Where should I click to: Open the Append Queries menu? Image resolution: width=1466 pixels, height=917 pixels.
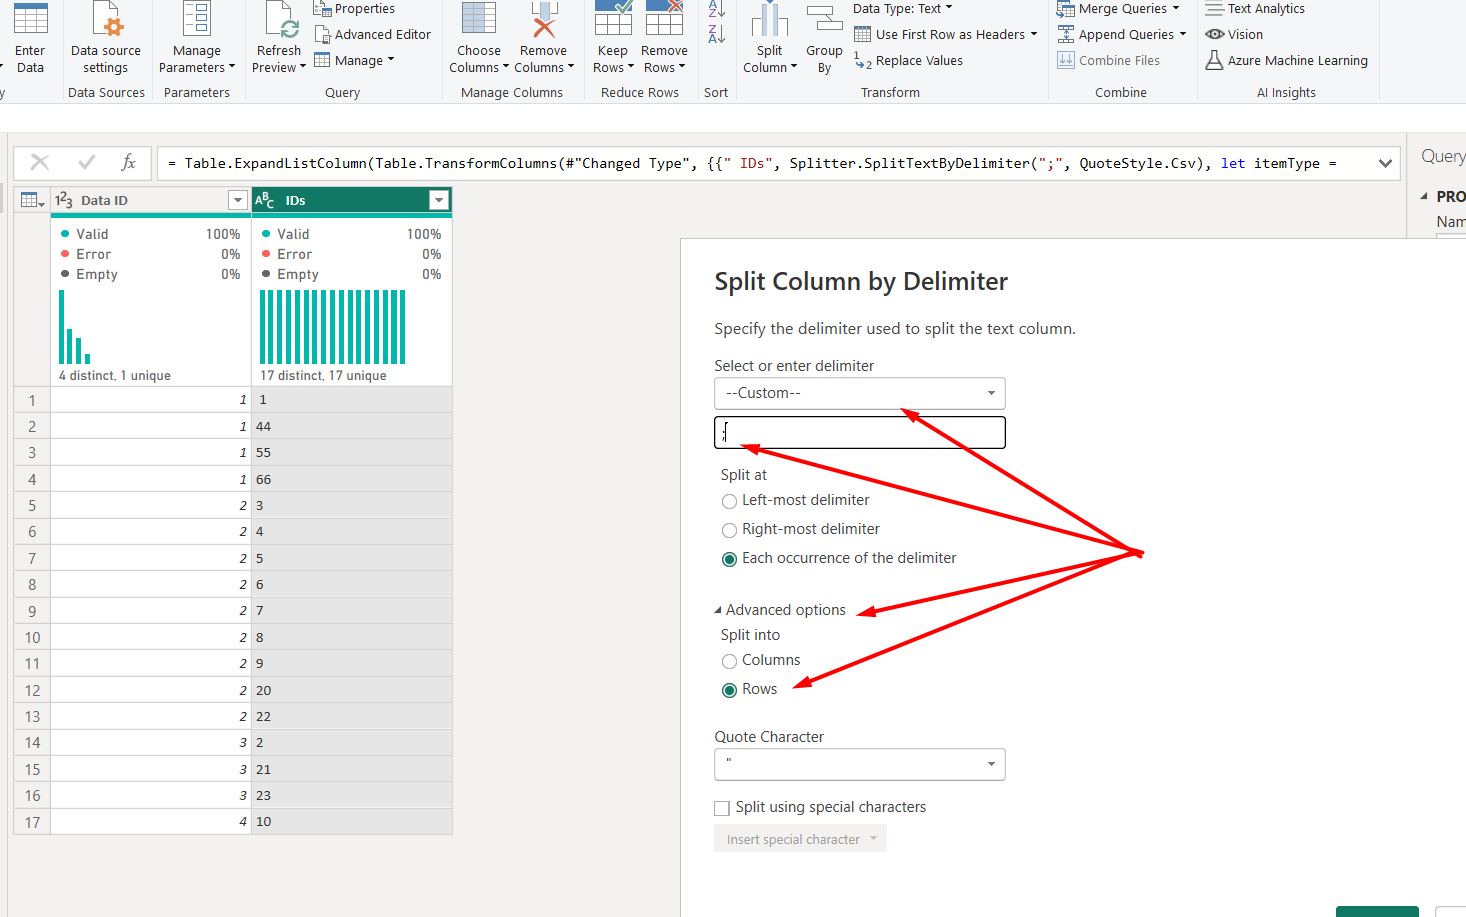click(1122, 34)
